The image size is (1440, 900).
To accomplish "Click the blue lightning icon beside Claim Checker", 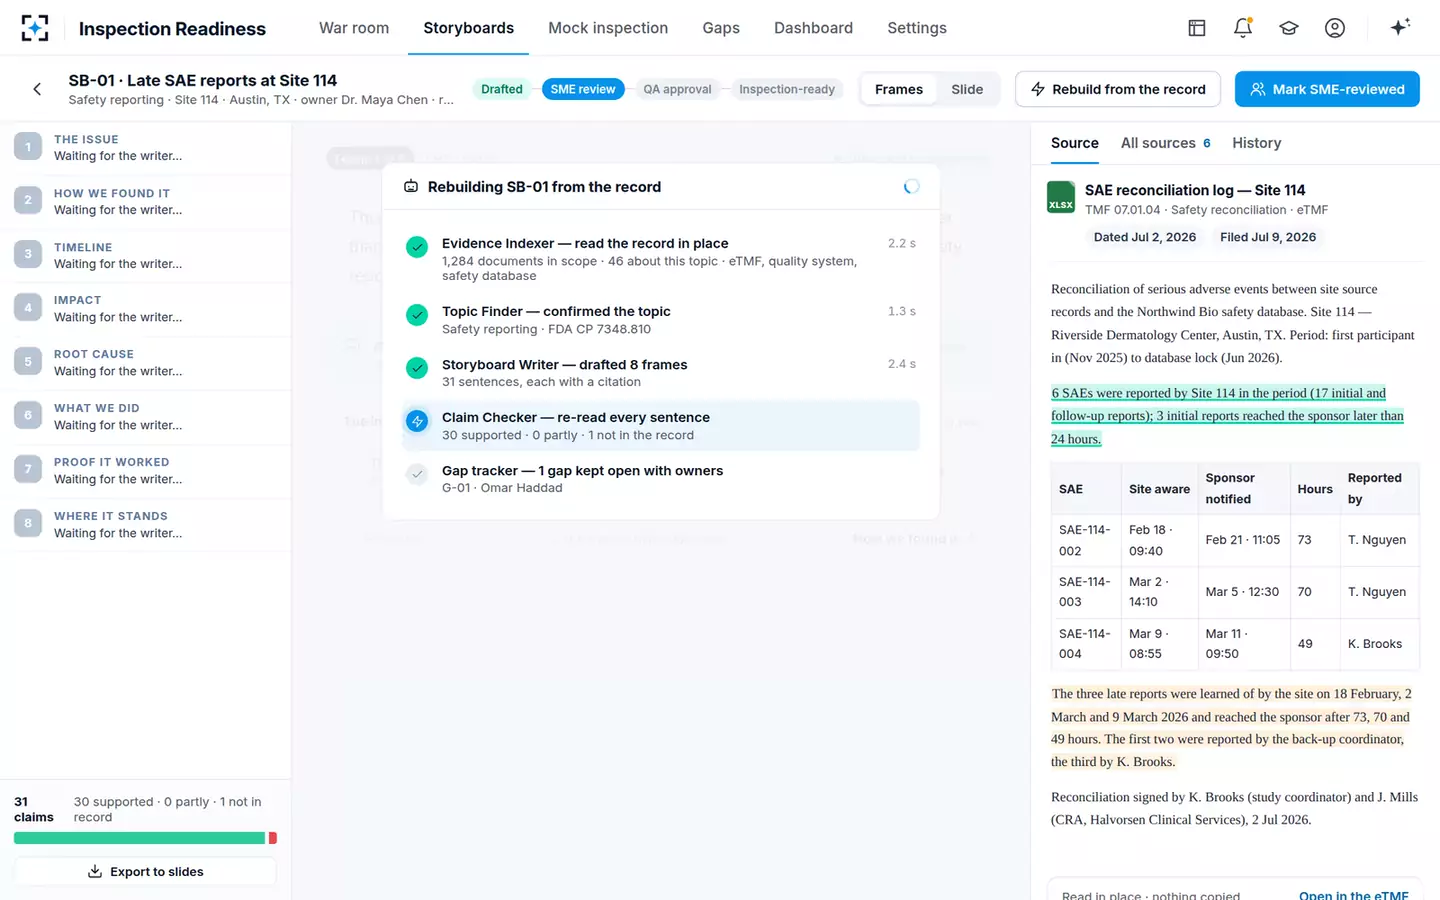I will click(x=417, y=421).
